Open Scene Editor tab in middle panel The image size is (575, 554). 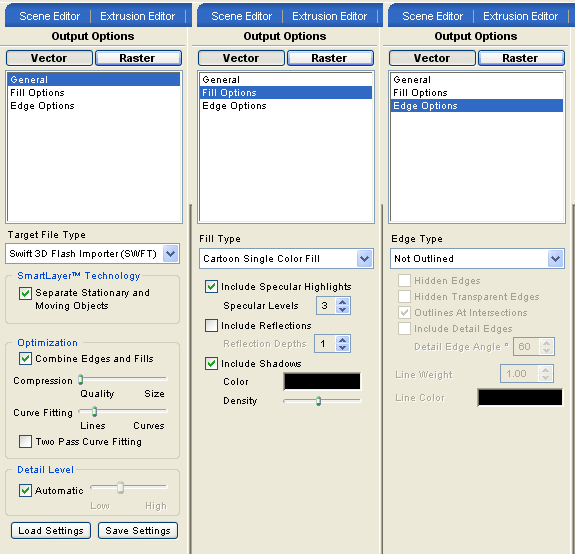pyautogui.click(x=241, y=16)
